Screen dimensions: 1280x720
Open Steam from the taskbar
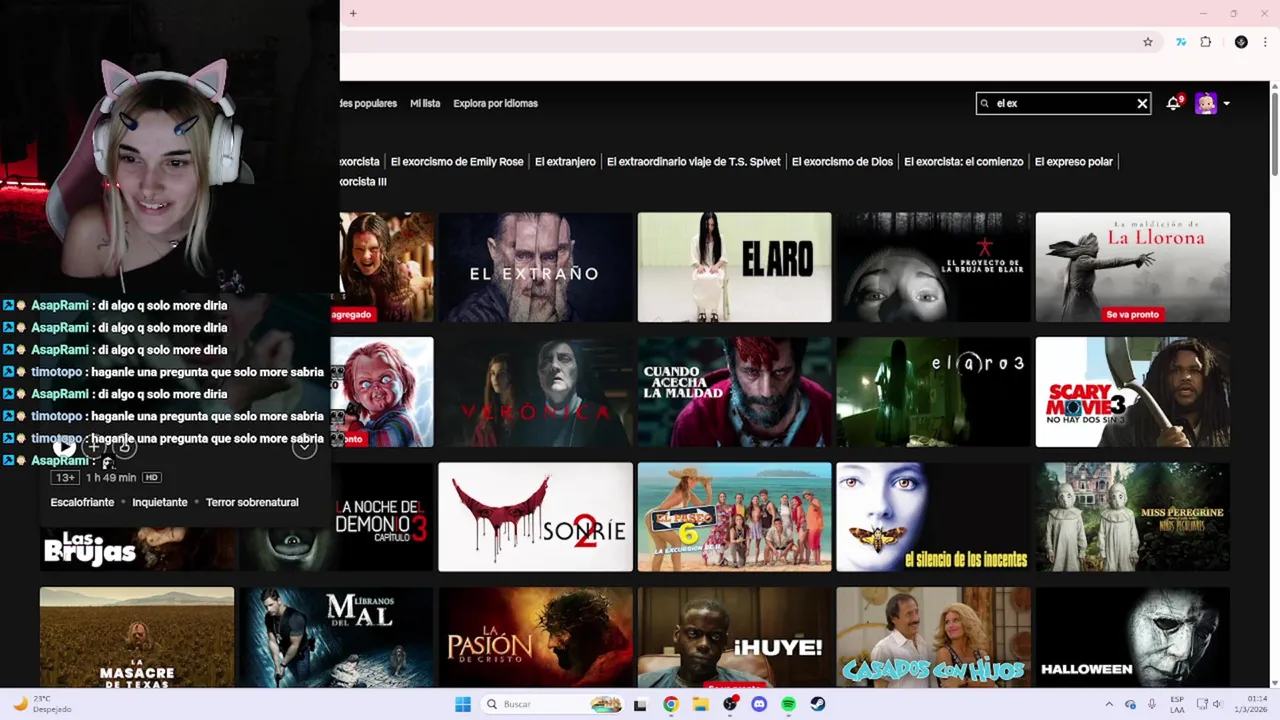pos(818,704)
